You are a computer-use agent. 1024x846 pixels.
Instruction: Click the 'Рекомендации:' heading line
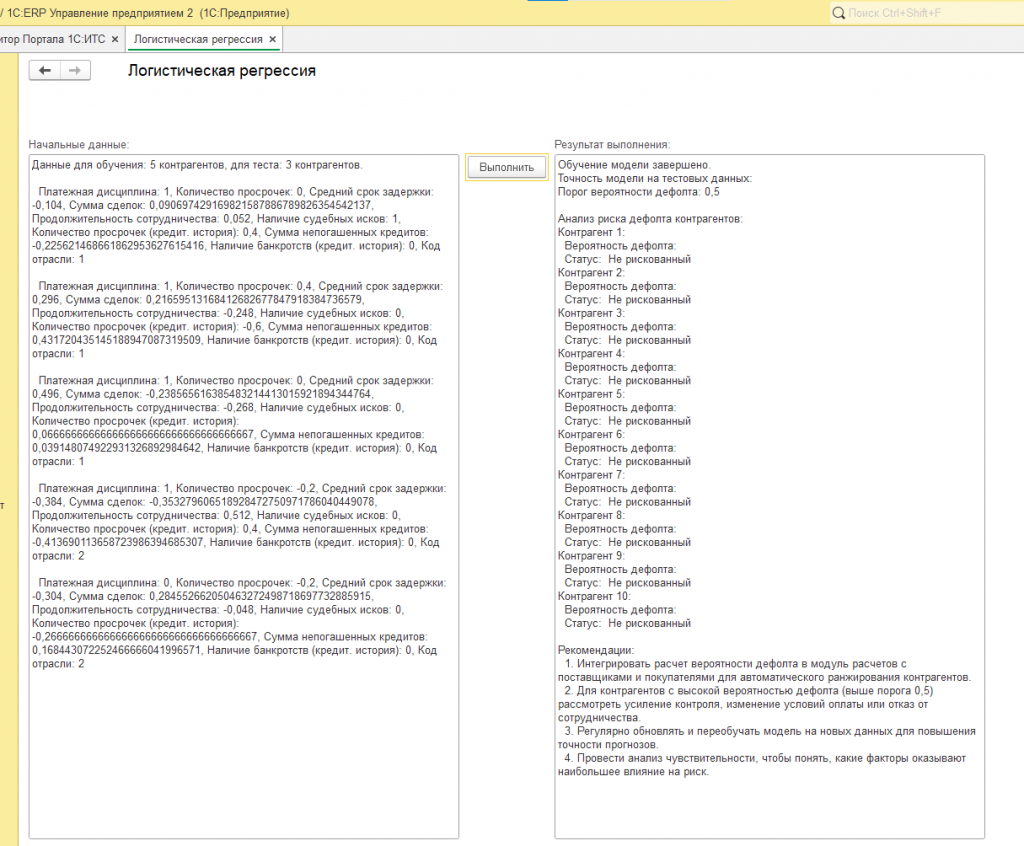[x=596, y=651]
